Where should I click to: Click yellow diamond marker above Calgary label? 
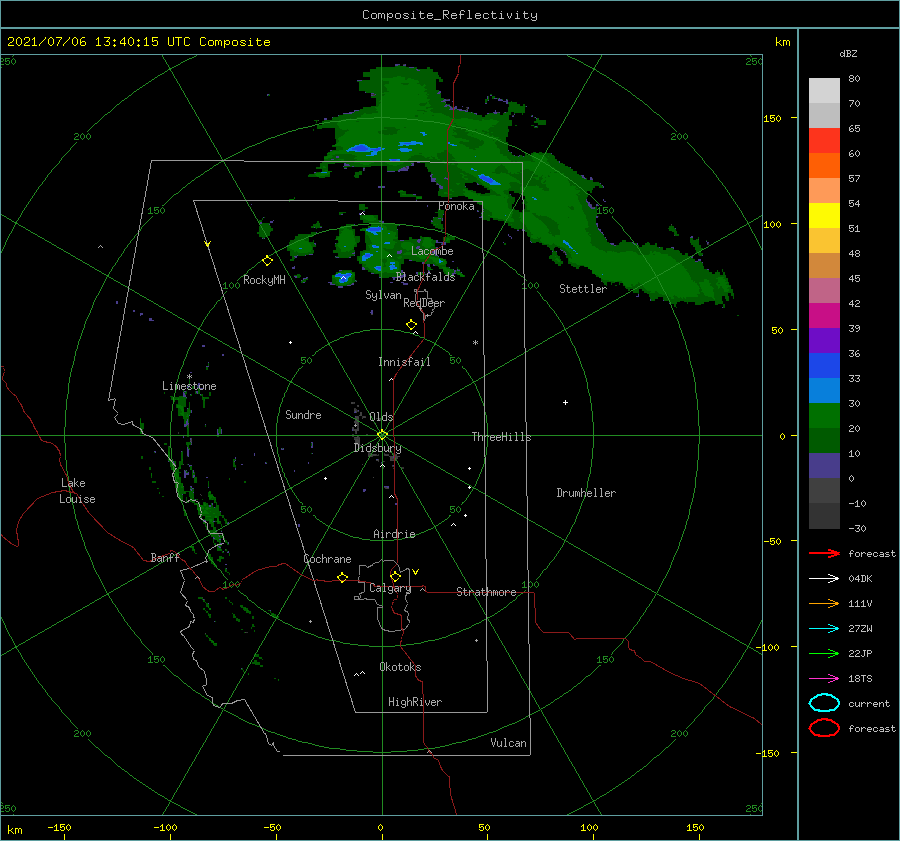(x=395, y=576)
